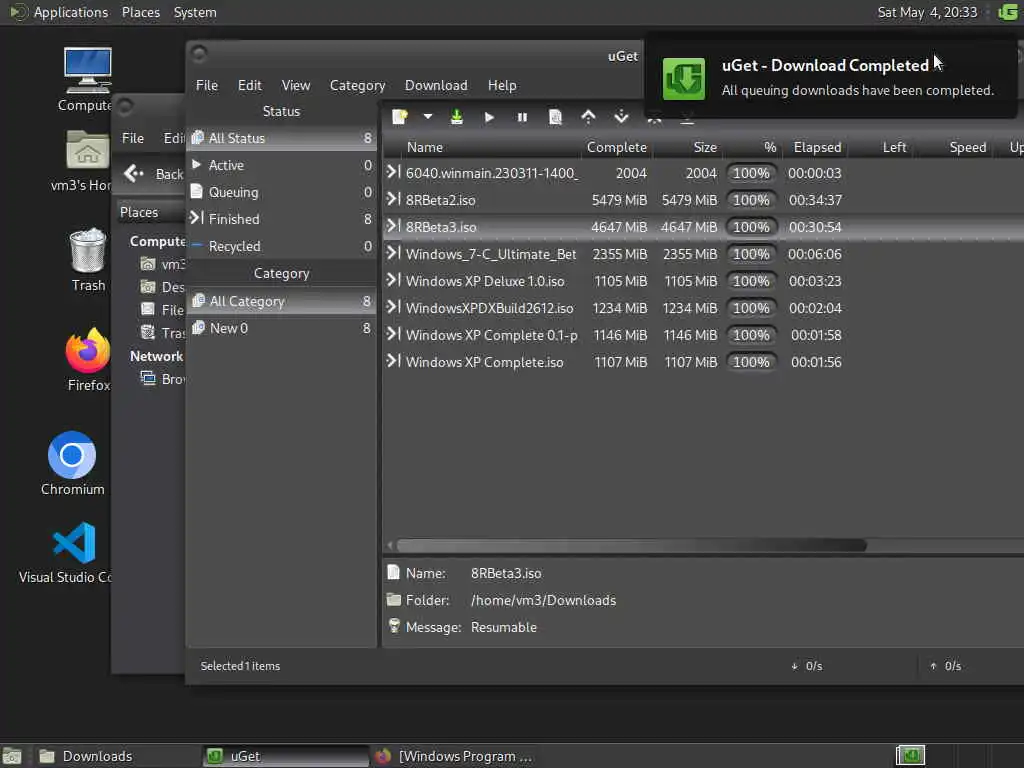Select the Windows_7-C_Ultimate_Bet download row
The width and height of the screenshot is (1024, 768).
coord(703,254)
